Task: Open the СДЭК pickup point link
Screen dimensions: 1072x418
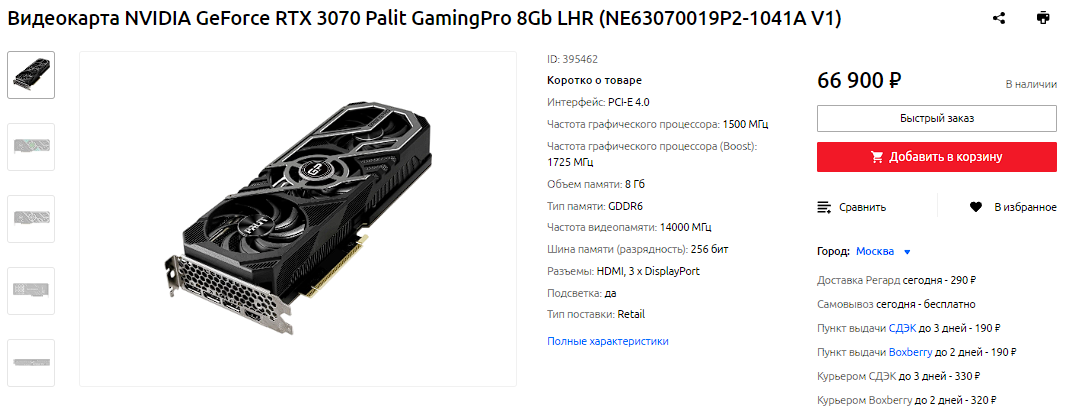Action: [902, 328]
